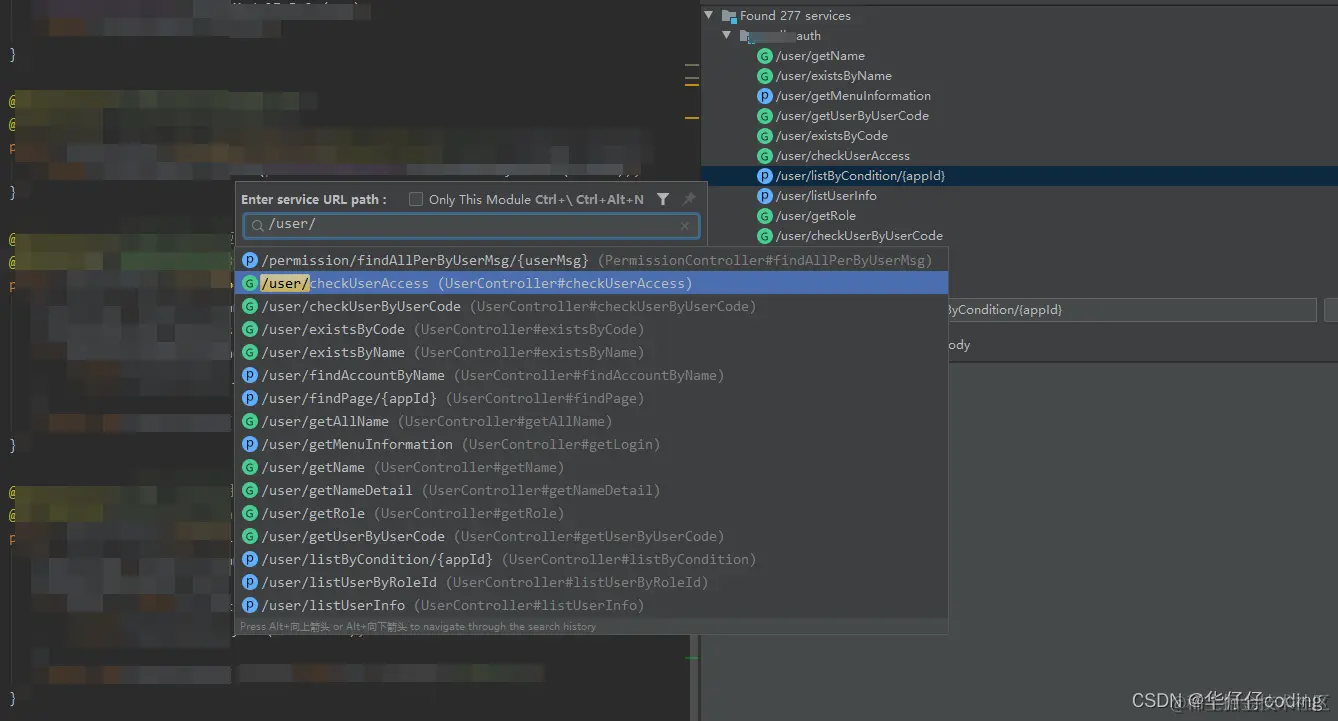1338x721 pixels.
Task: Click P icon of /user/findAccountByName result
Action: (251, 375)
